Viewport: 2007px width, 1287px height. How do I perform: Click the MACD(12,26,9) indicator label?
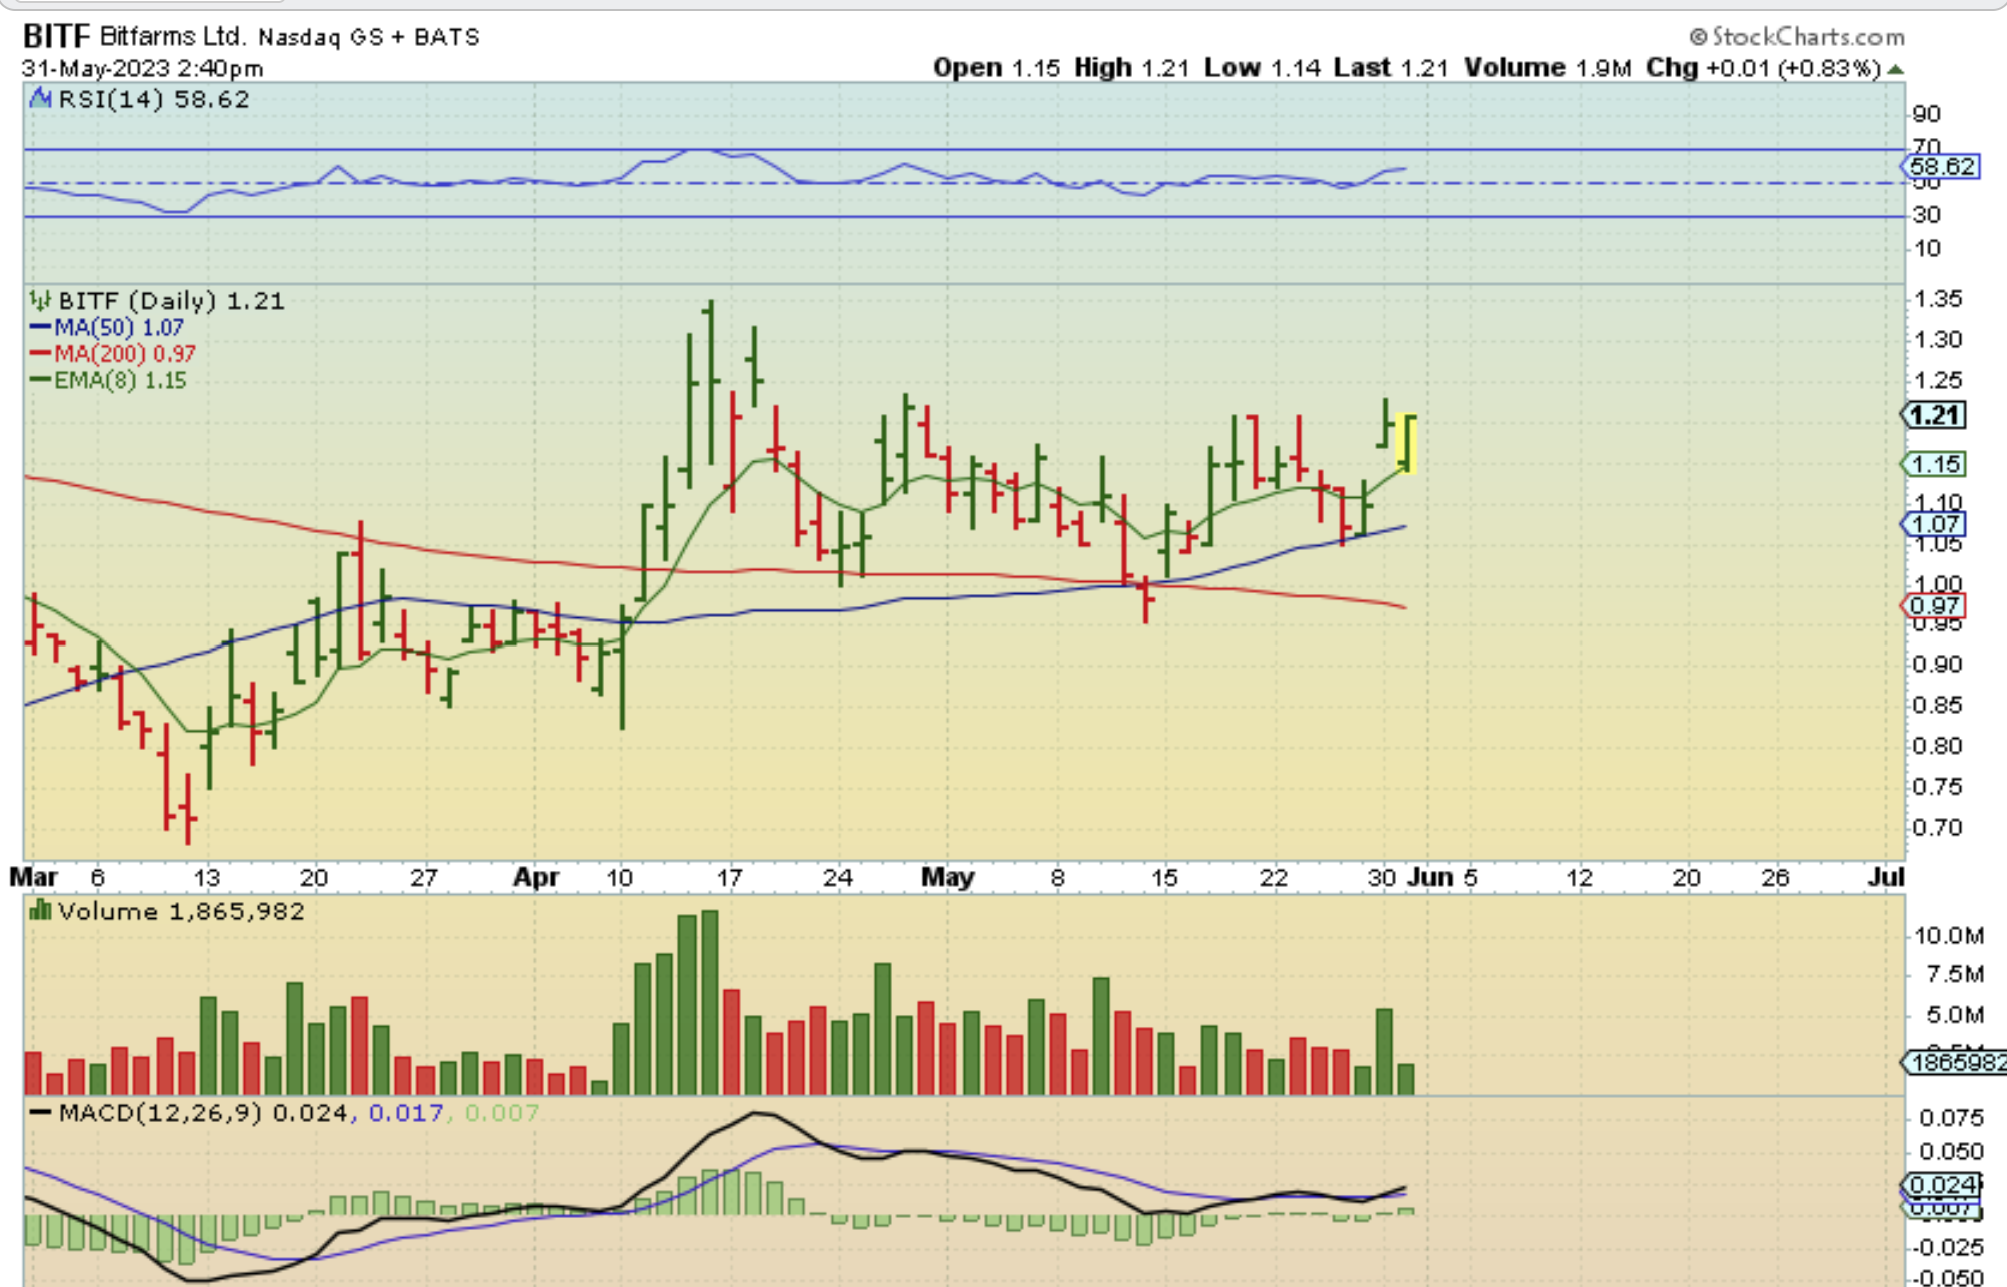[160, 1113]
